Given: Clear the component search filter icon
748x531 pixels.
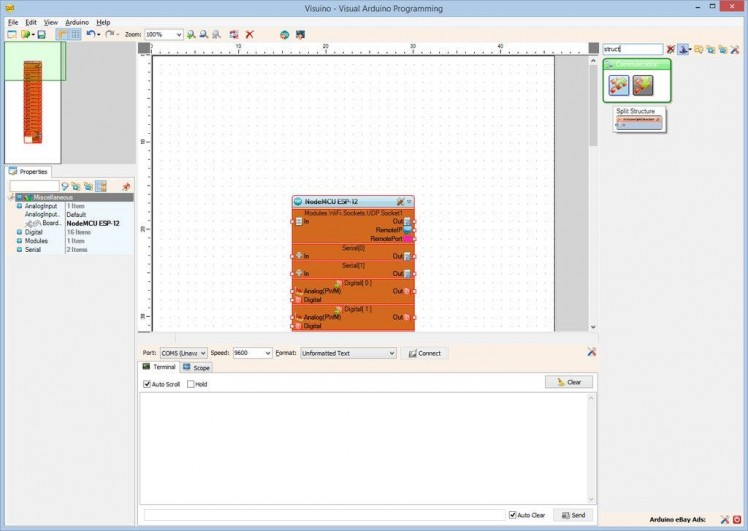Looking at the screenshot, I should [x=672, y=49].
